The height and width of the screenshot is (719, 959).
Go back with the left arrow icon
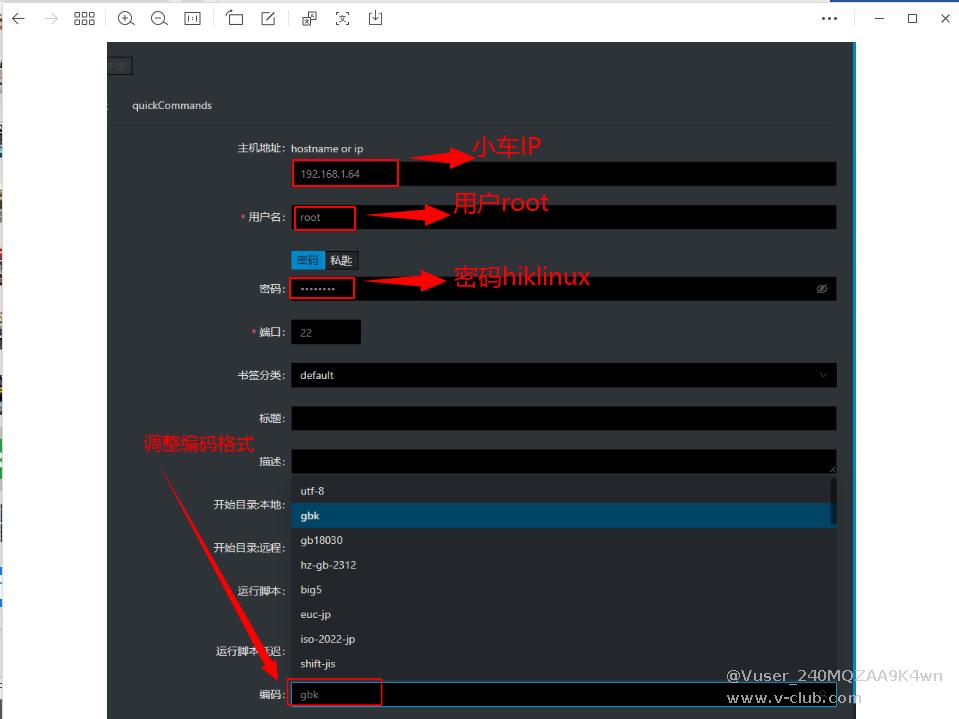(18, 18)
